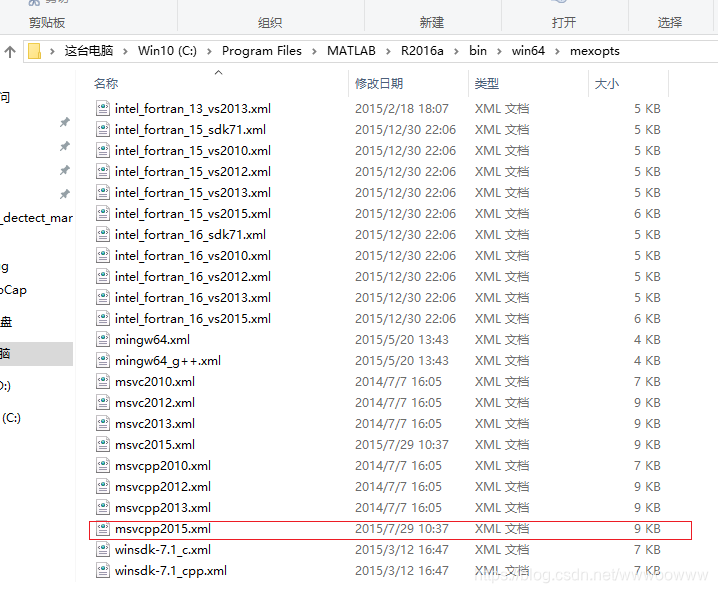Viewport: 718px width, 593px height.
Task: Click the up-arrow navigation button
Action: (x=10, y=51)
